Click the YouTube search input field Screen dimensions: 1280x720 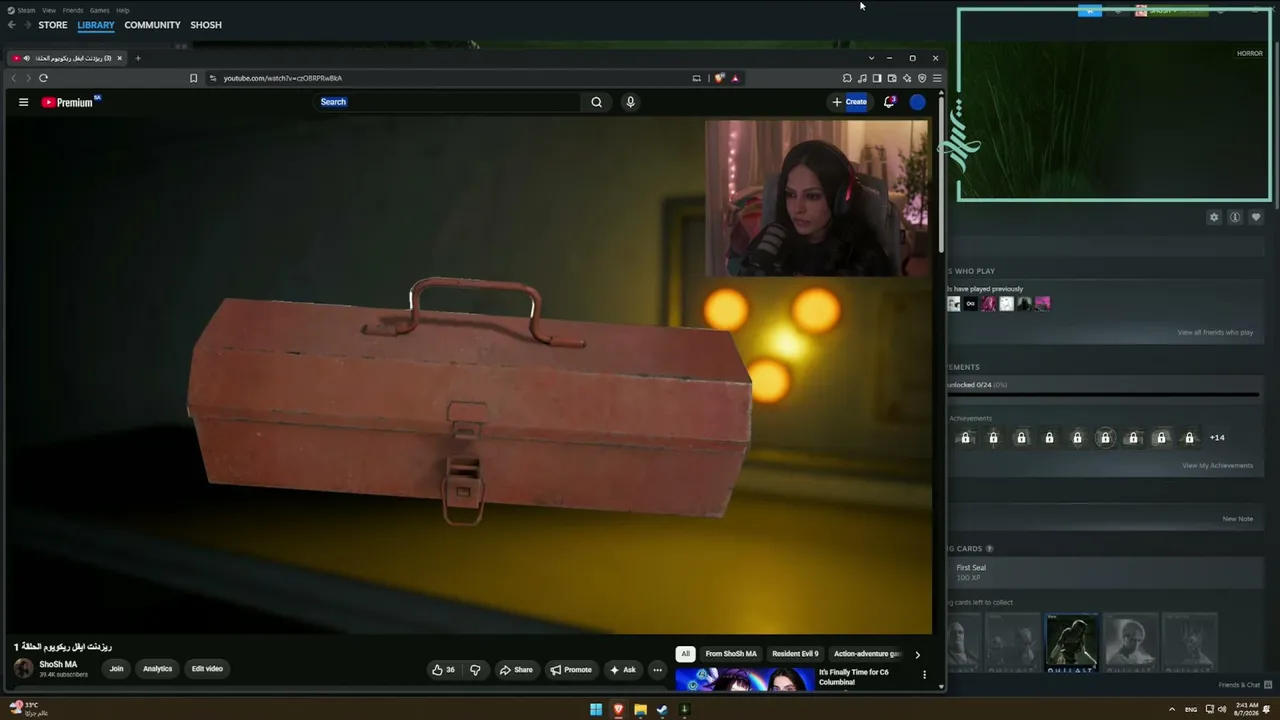(x=449, y=102)
